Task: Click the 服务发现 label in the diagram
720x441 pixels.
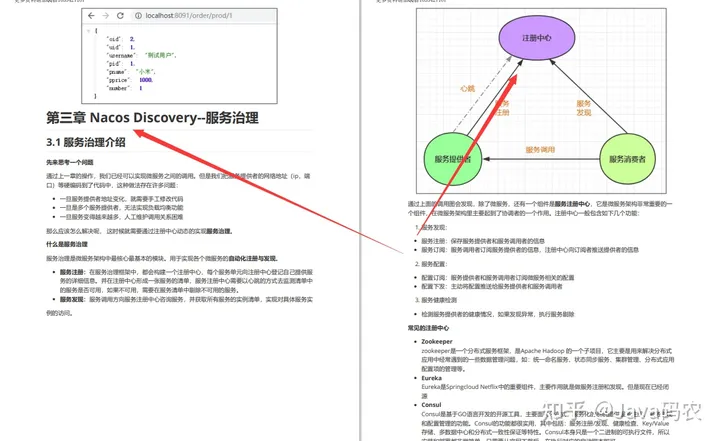Action: tap(584, 108)
